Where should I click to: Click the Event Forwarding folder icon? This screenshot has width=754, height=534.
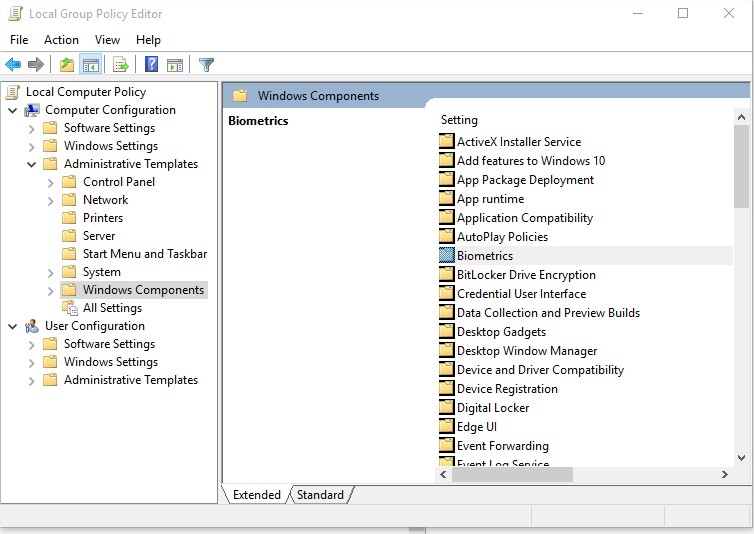[447, 445]
